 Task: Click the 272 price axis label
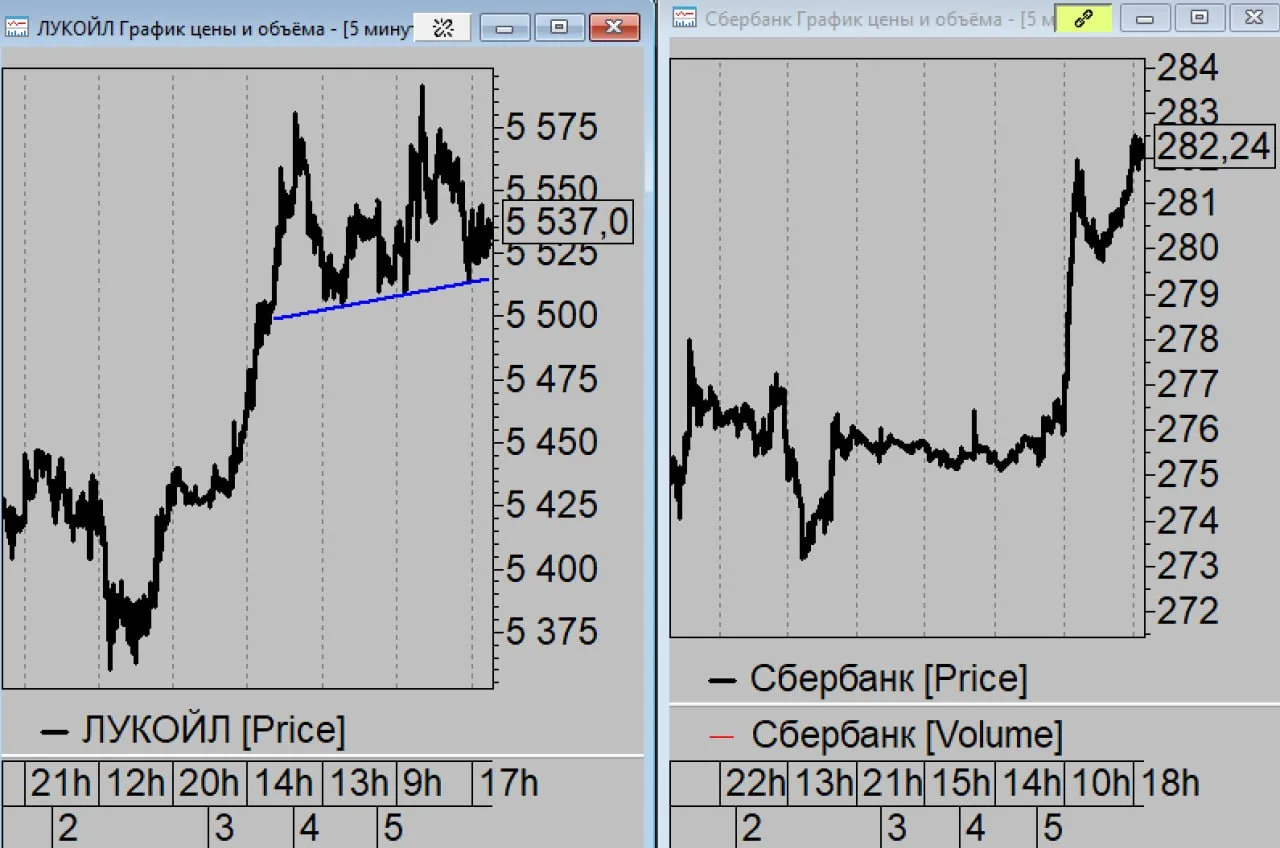point(1187,610)
